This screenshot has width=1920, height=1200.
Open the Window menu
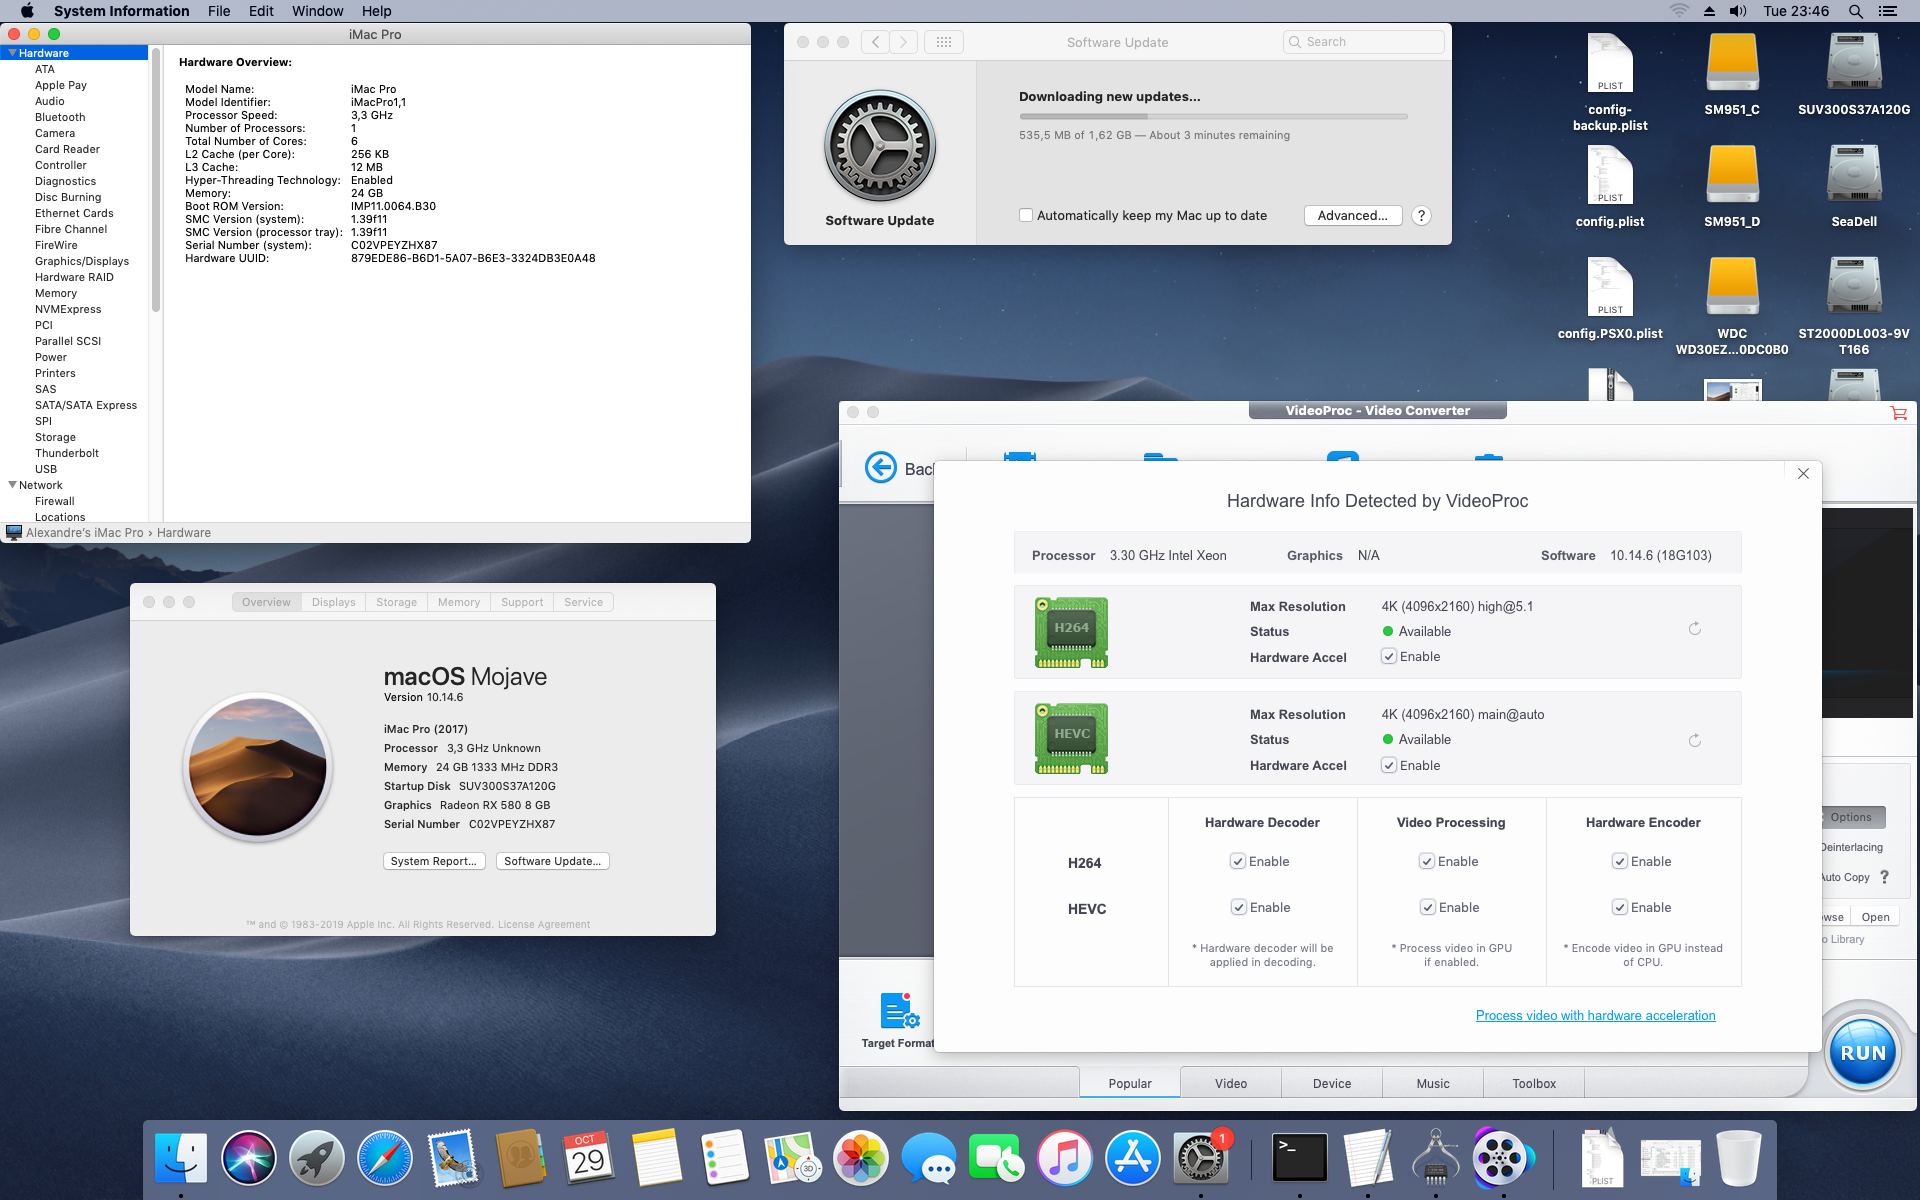tap(317, 11)
